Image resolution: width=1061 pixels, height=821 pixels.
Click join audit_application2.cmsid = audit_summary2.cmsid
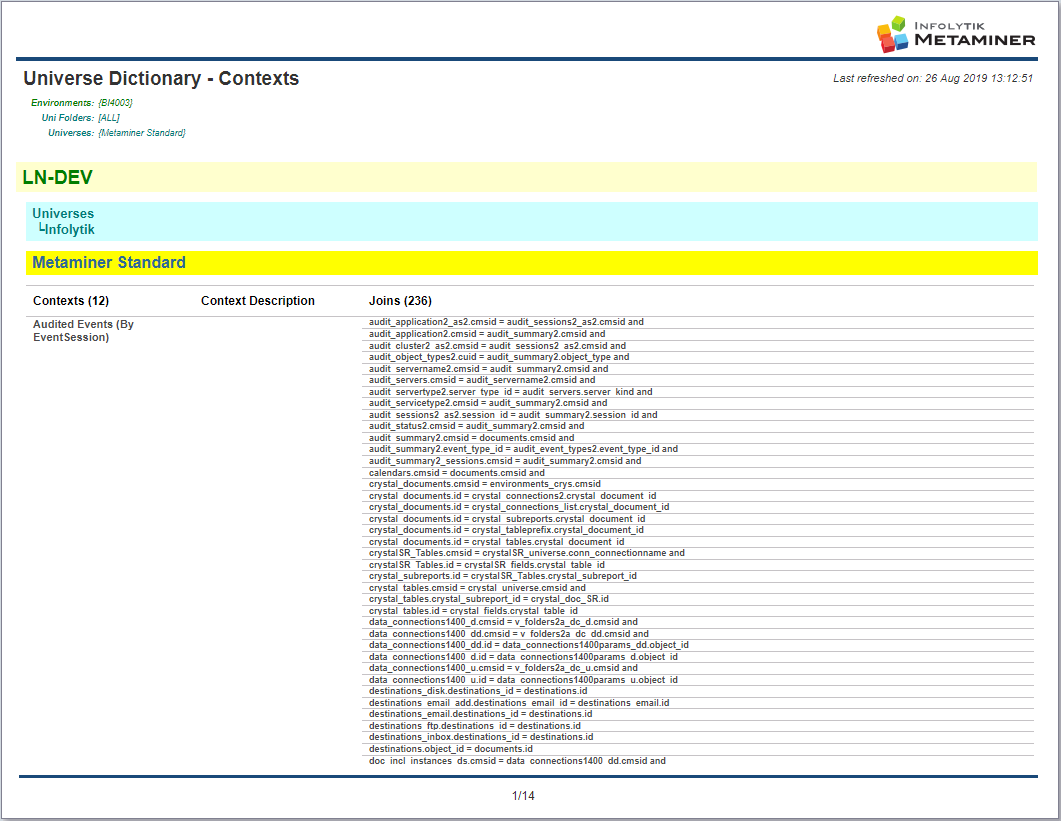click(x=487, y=334)
